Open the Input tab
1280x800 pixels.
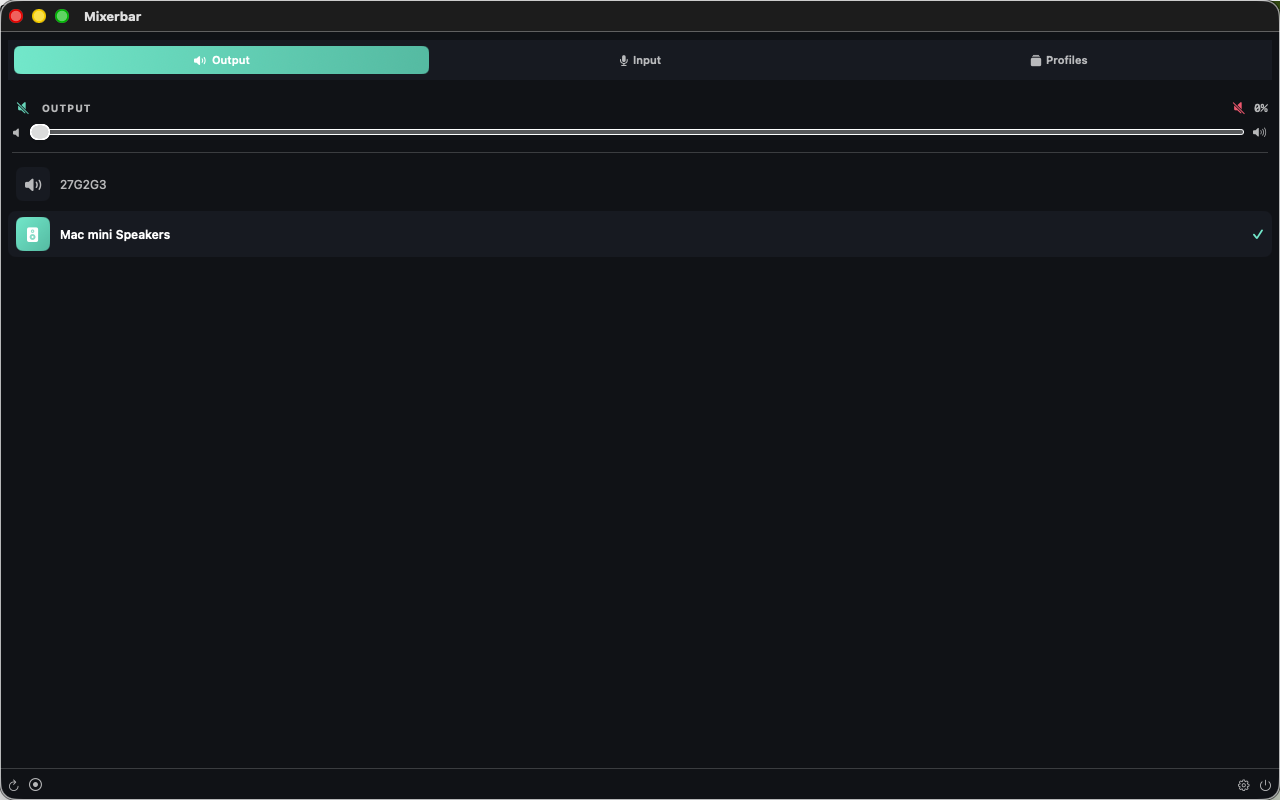(640, 60)
